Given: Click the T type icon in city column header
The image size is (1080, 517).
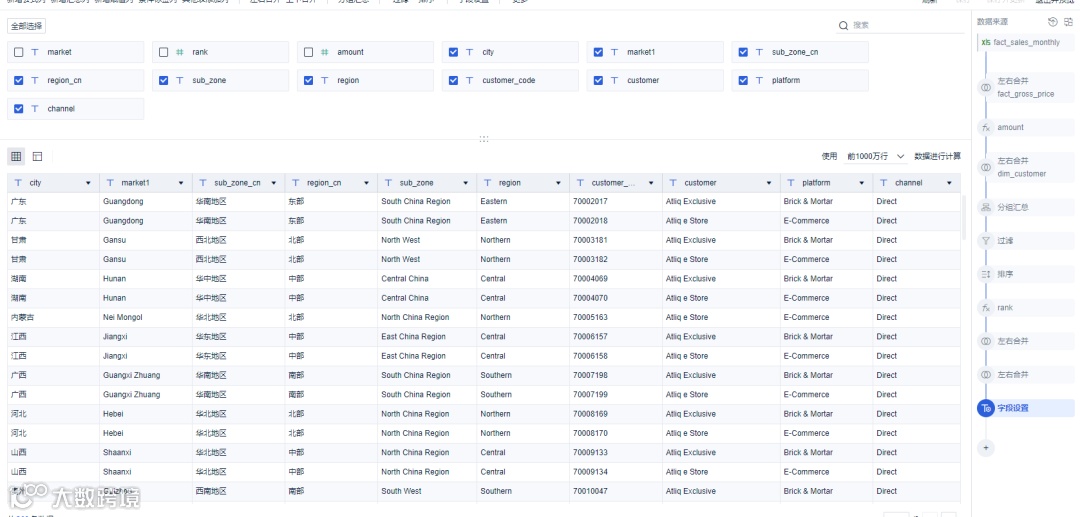Looking at the screenshot, I should (17, 183).
